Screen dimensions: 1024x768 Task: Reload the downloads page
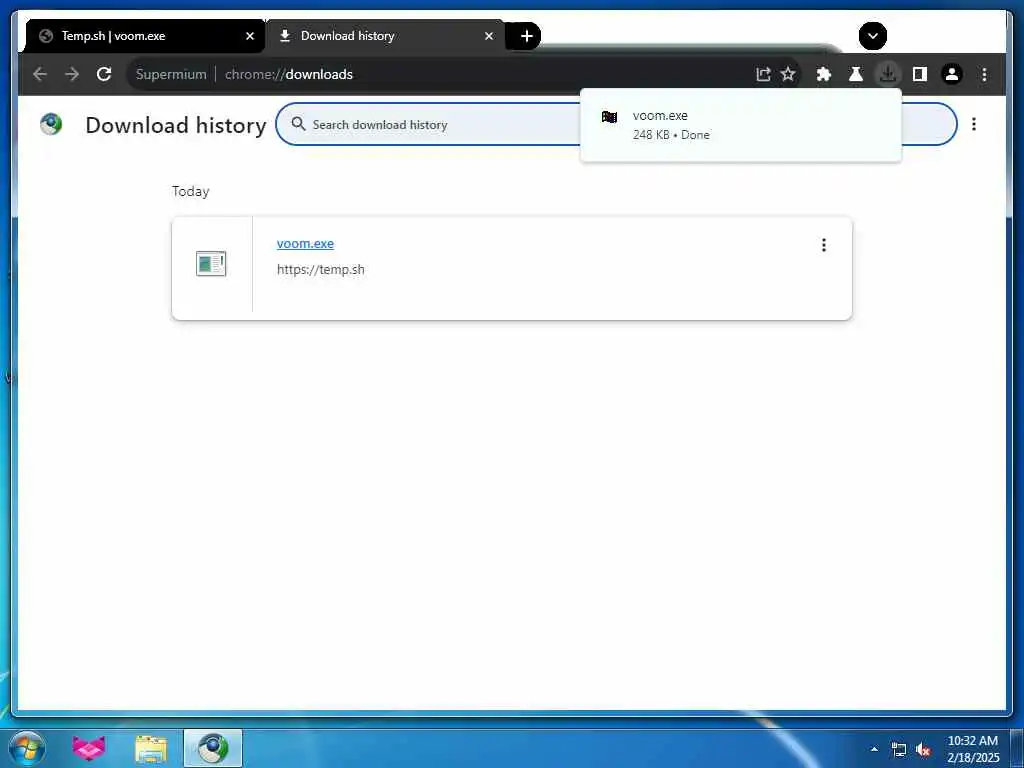tap(104, 74)
